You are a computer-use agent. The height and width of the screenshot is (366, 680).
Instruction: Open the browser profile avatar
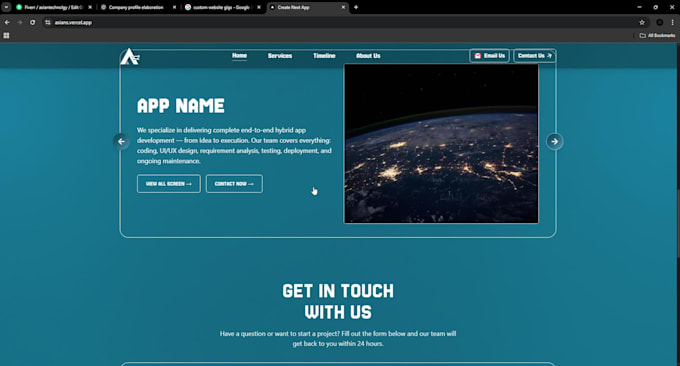(x=660, y=23)
